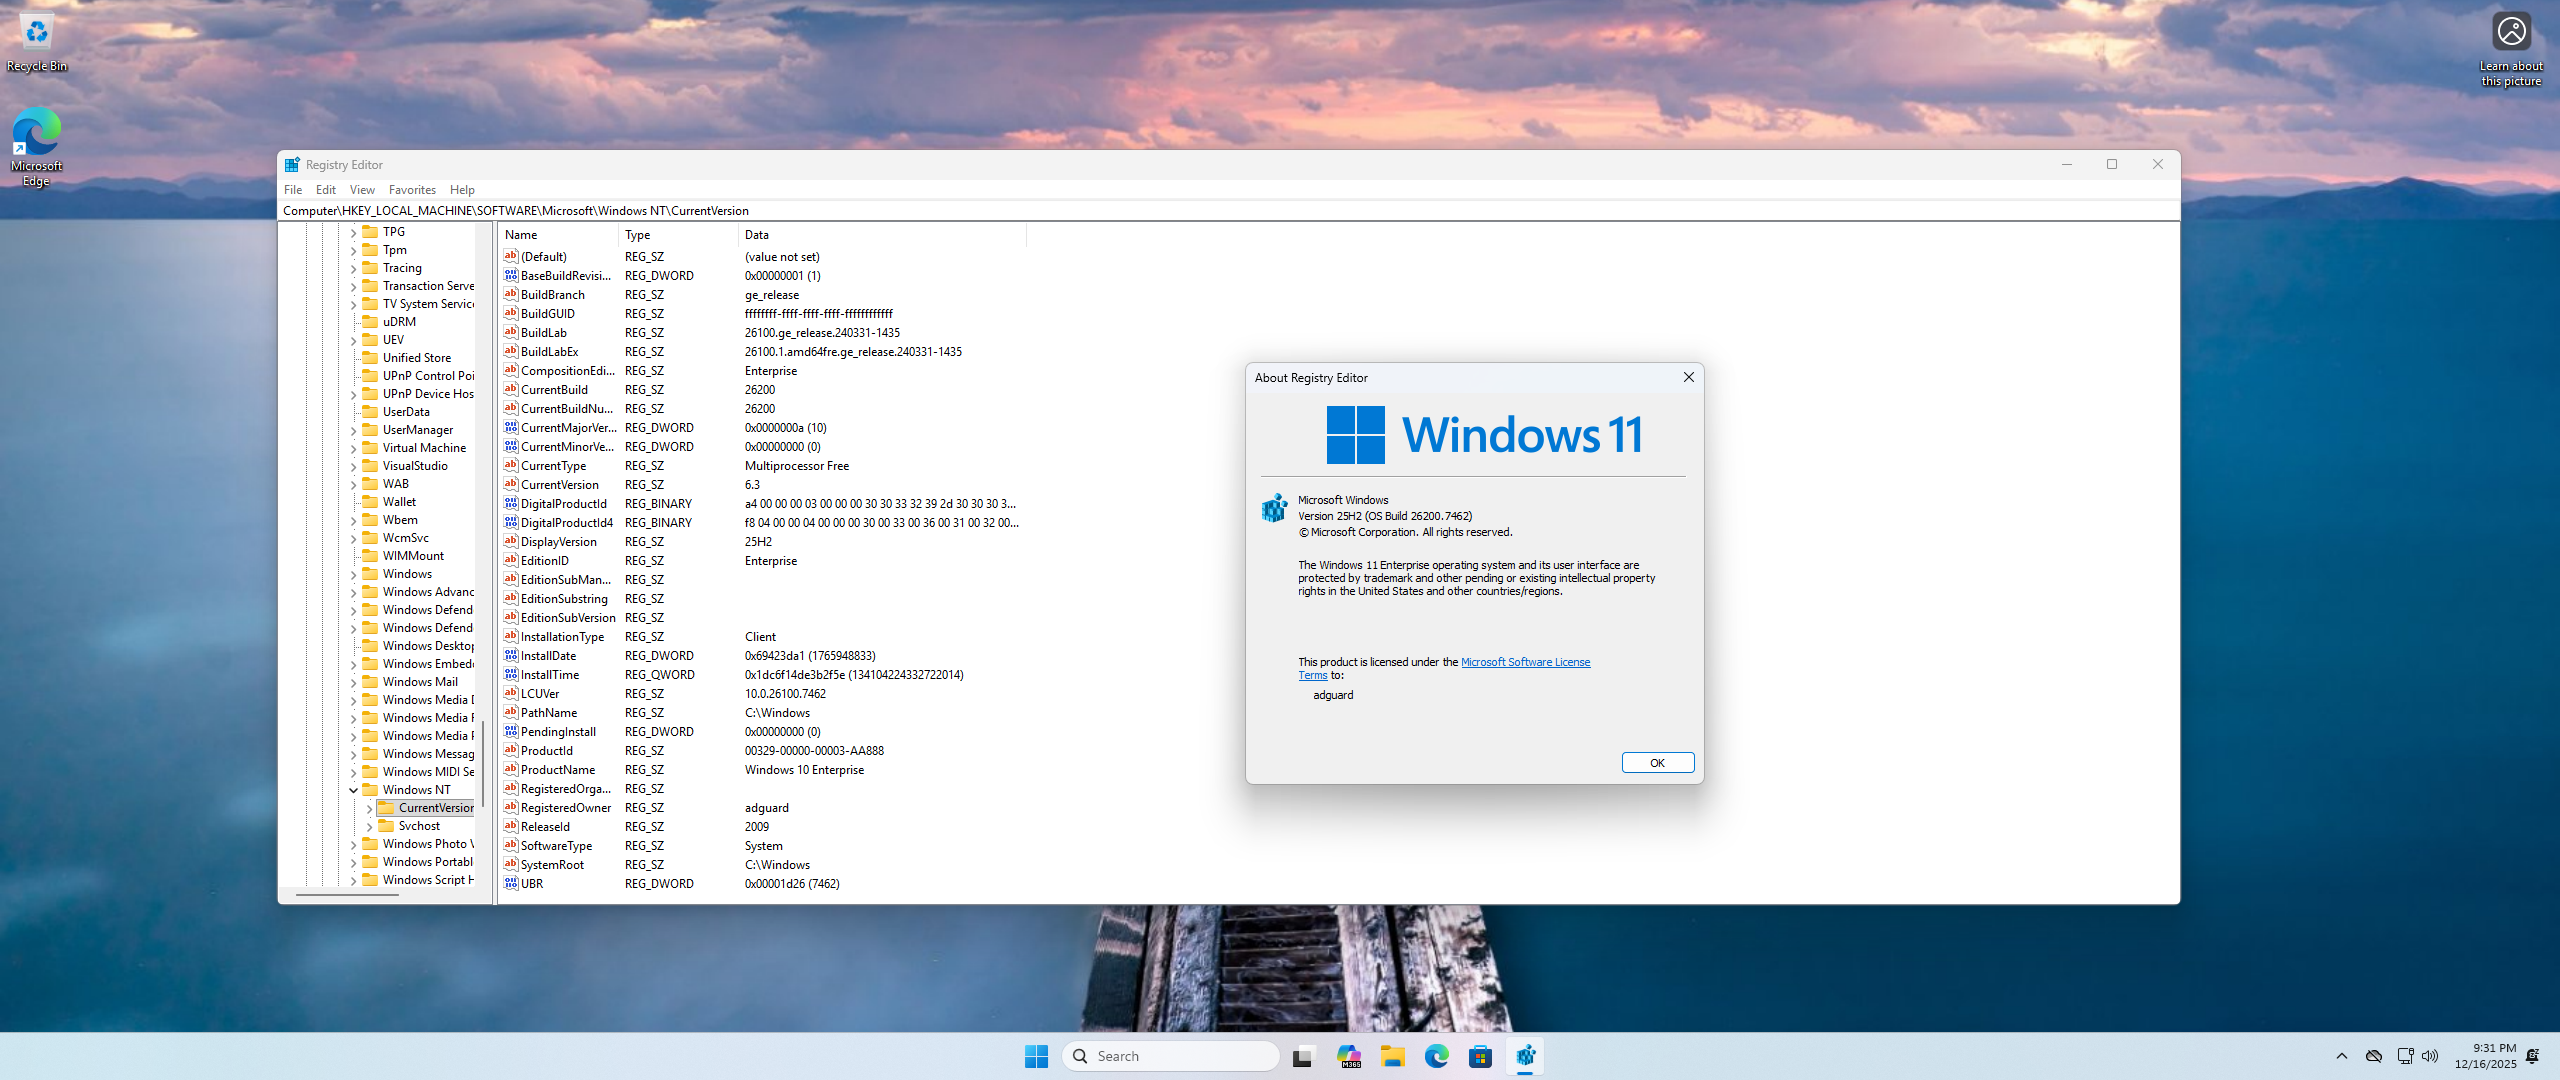Open Microsoft Store from the taskbar

point(1481,1056)
